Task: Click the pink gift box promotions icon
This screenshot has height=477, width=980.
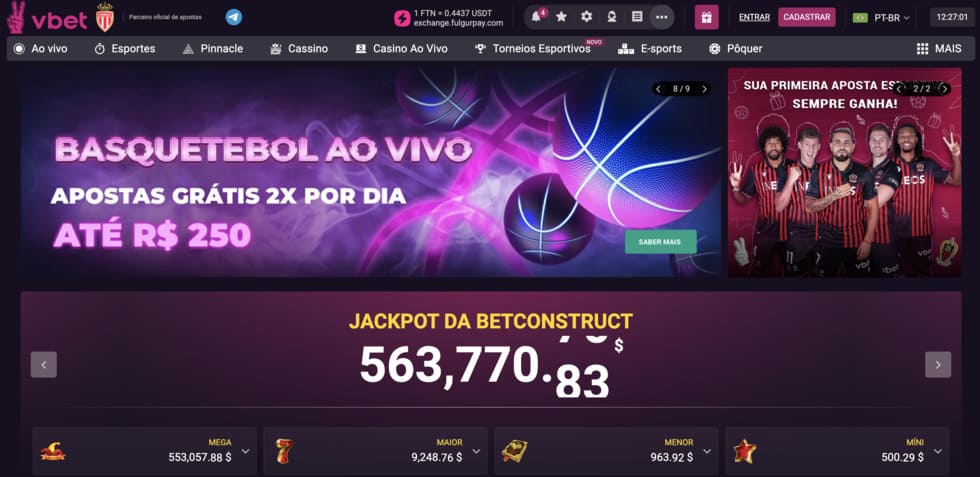Action: [x=706, y=17]
